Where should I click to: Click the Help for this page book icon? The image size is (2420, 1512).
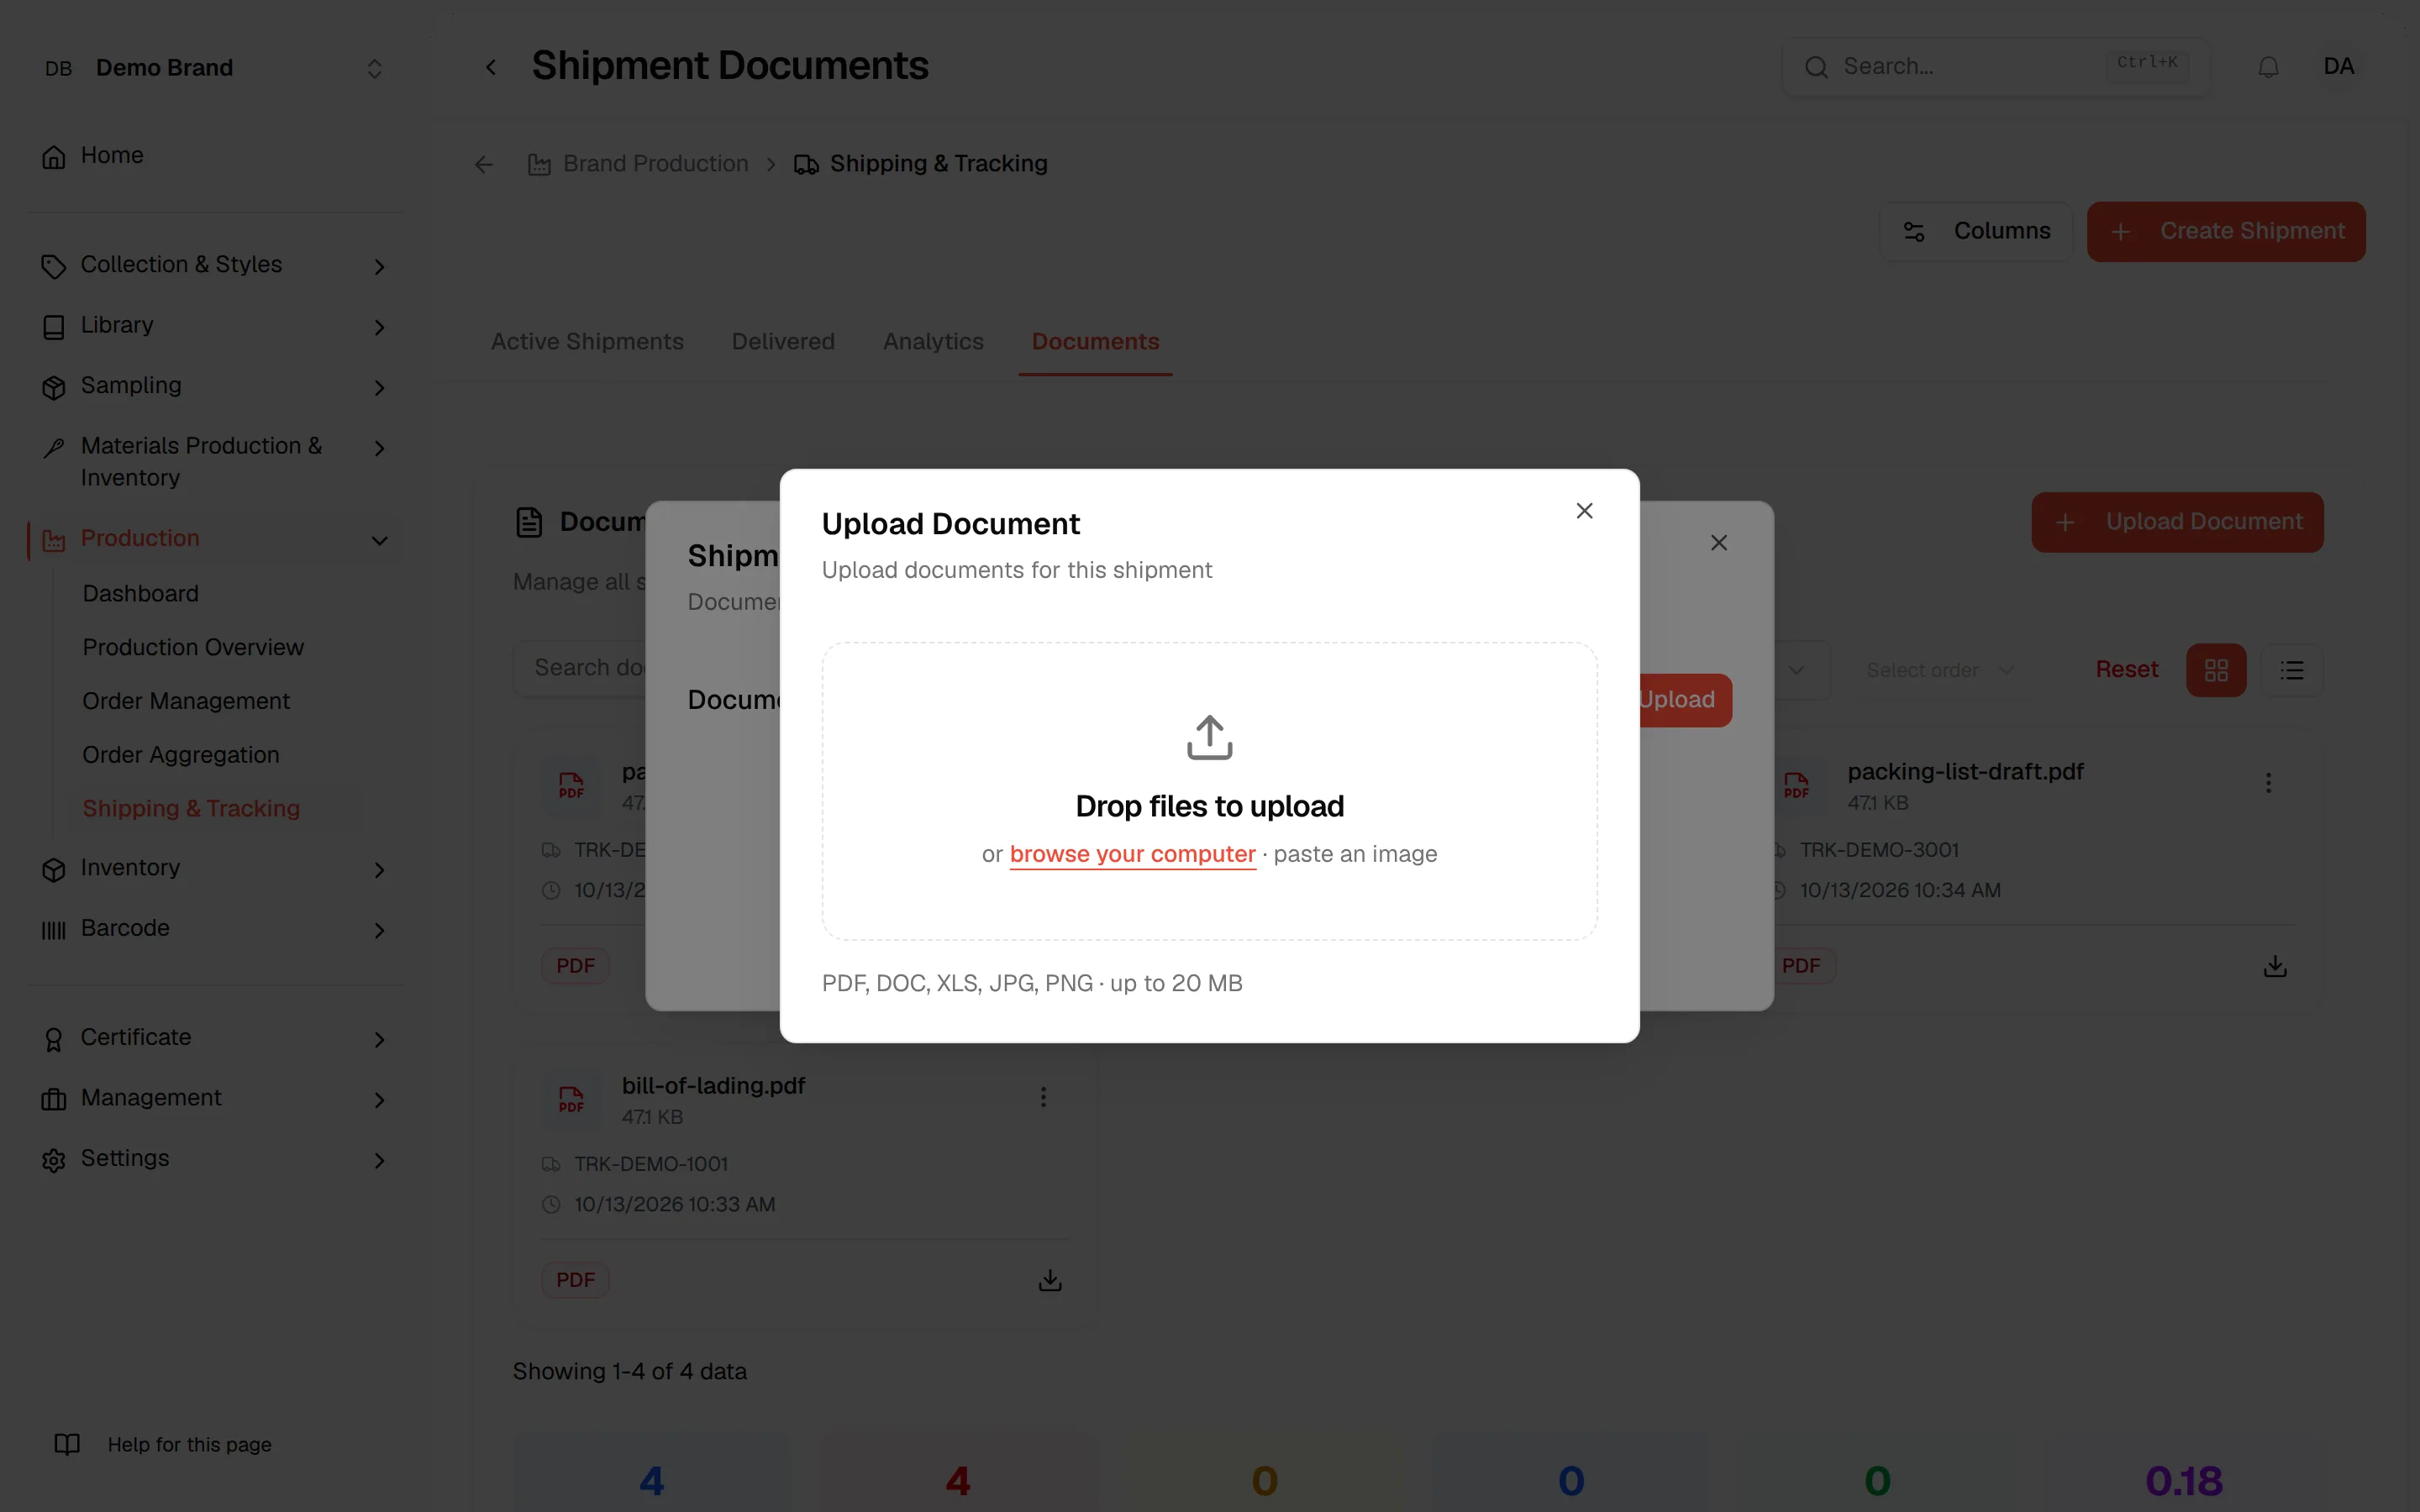click(x=67, y=1444)
